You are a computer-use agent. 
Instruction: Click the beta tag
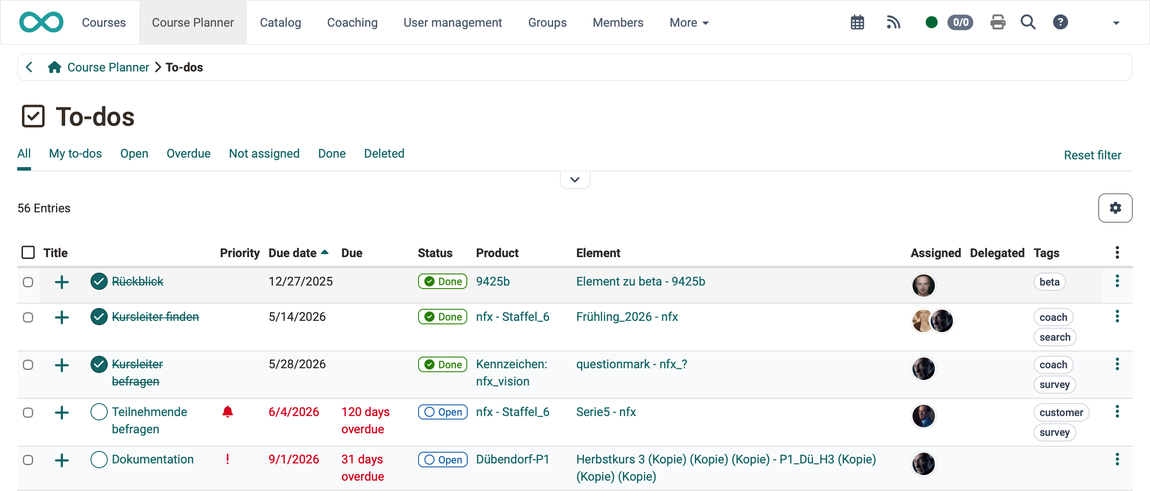click(x=1050, y=281)
